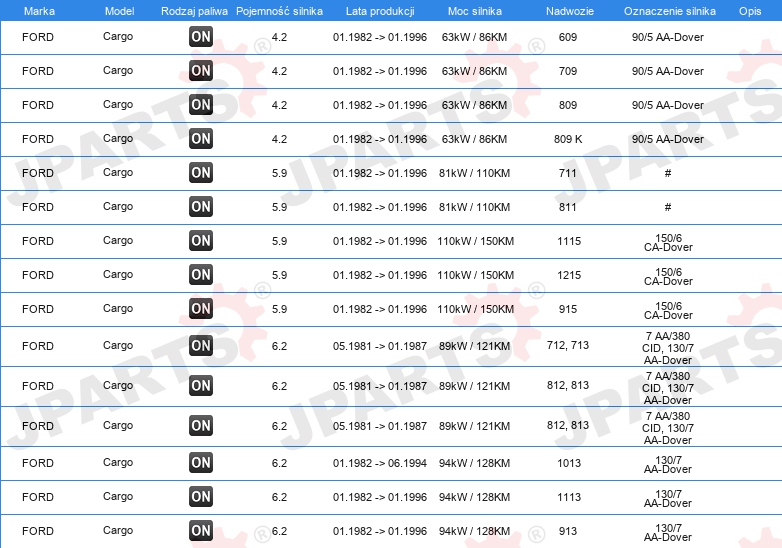Select body code 609
Screen dimensions: 782x548
pos(568,37)
